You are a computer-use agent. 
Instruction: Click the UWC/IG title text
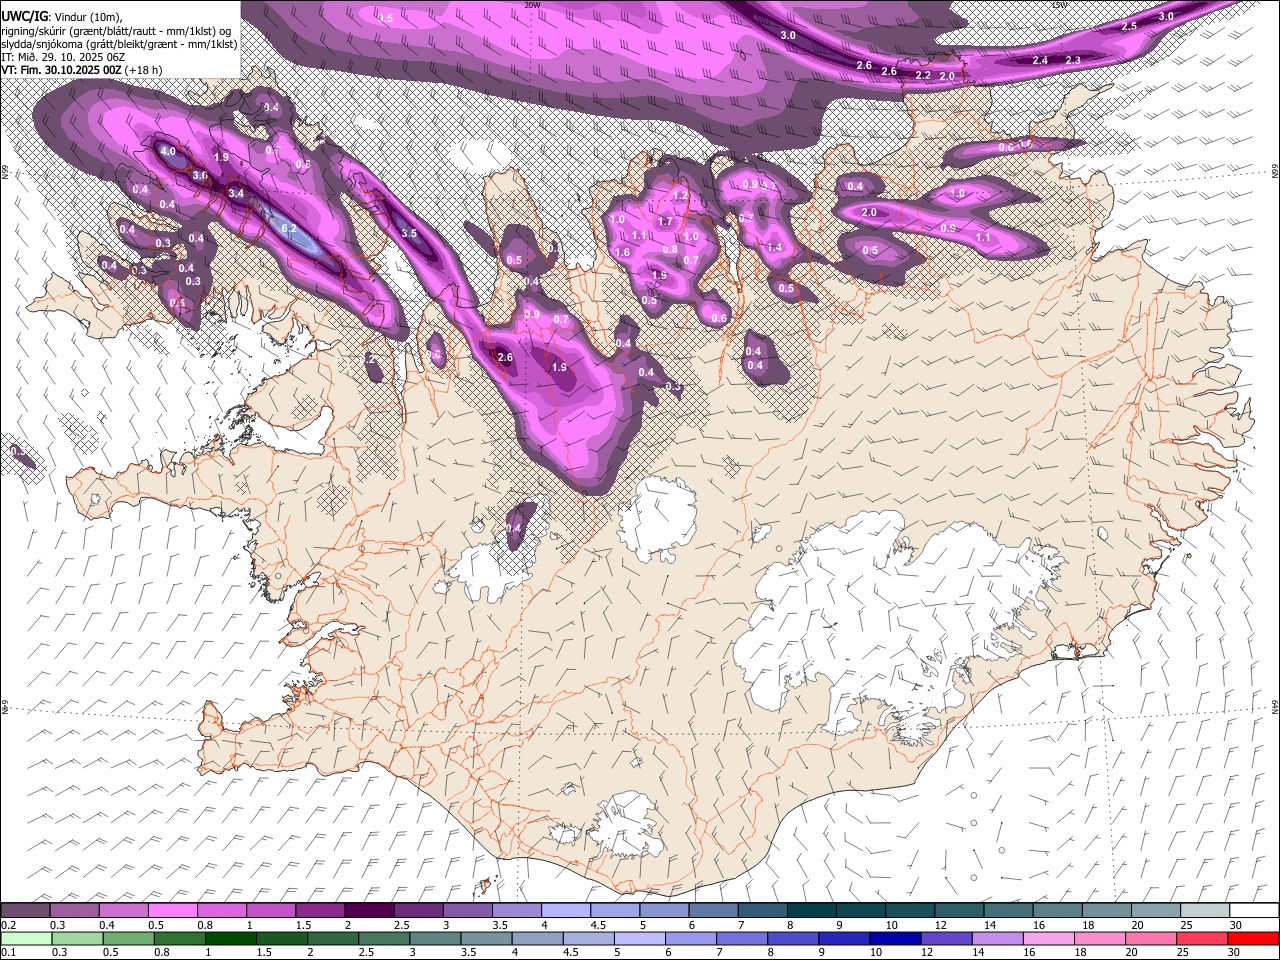click(24, 16)
